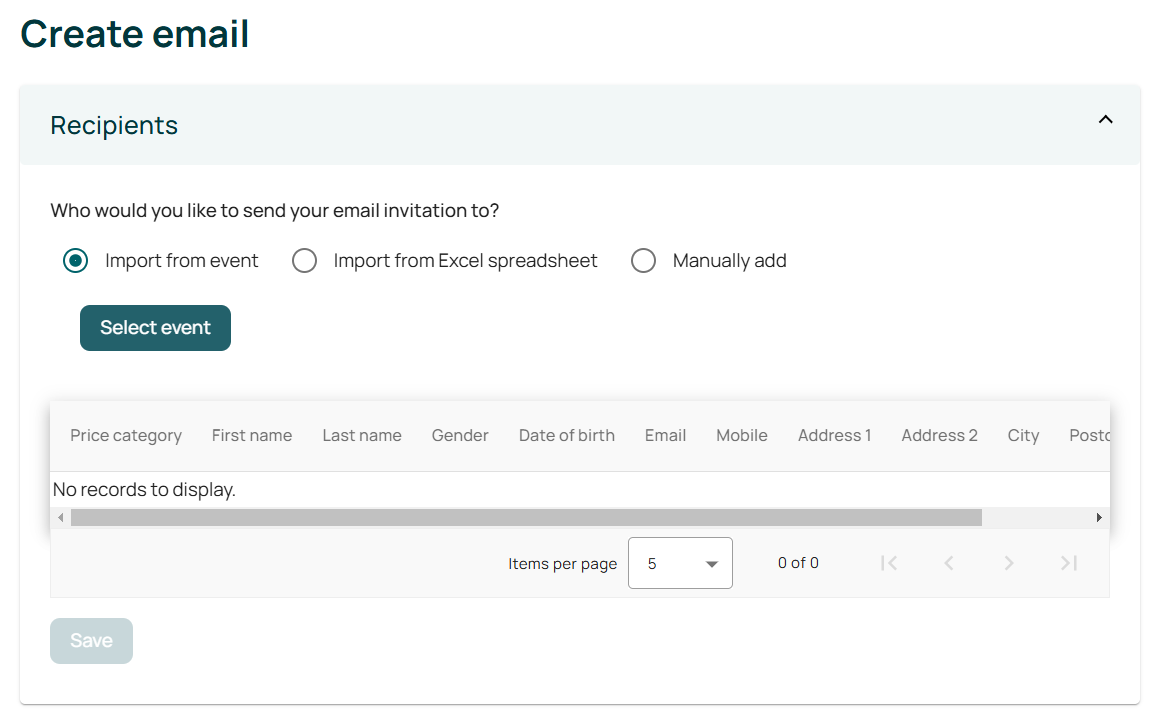Image resolution: width=1149 pixels, height=712 pixels.
Task: Select Import from event radio button
Action: (76, 261)
